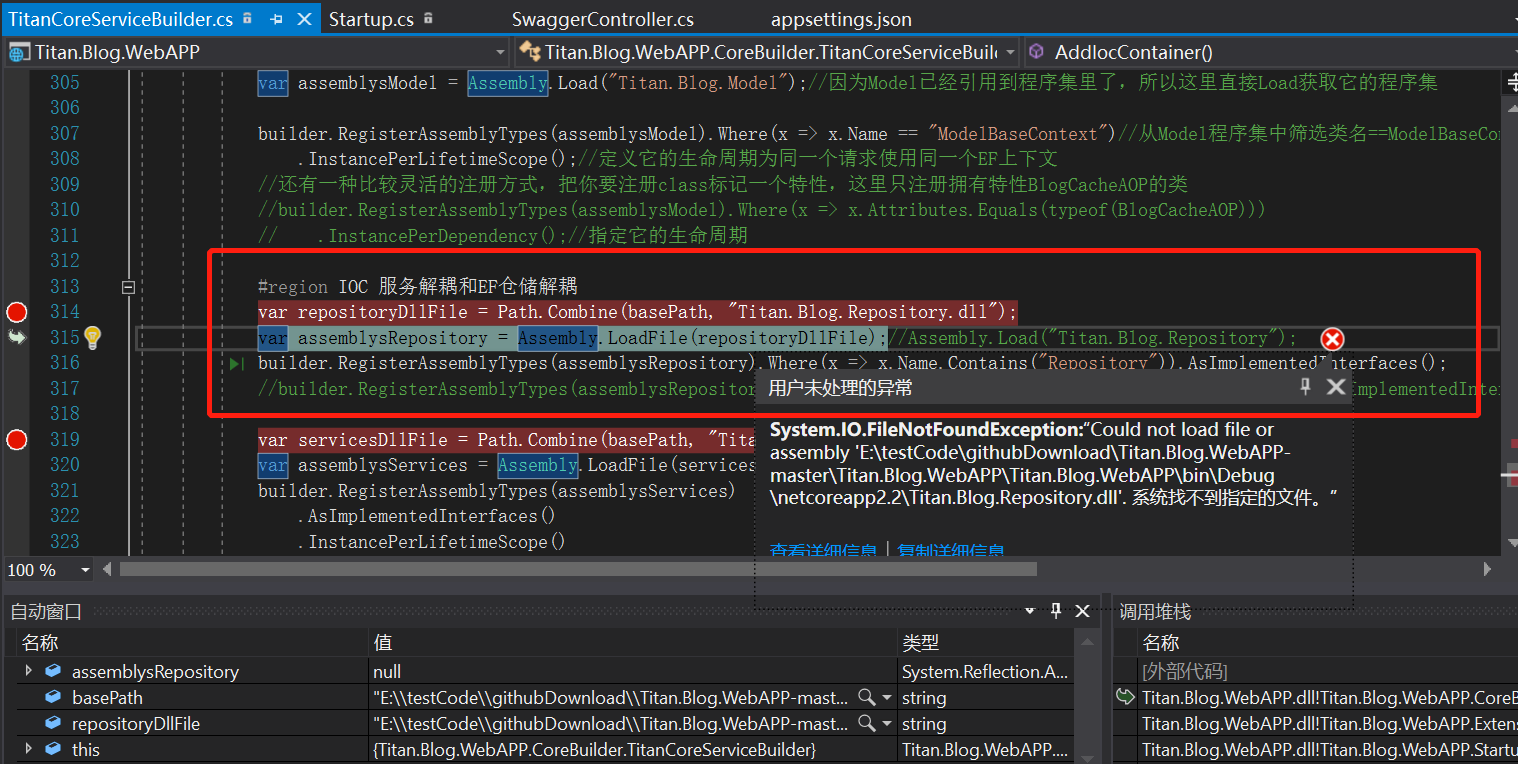Image resolution: width=1518 pixels, height=764 pixels.
Task: Expand the this variable in Autos window
Action: click(27, 749)
